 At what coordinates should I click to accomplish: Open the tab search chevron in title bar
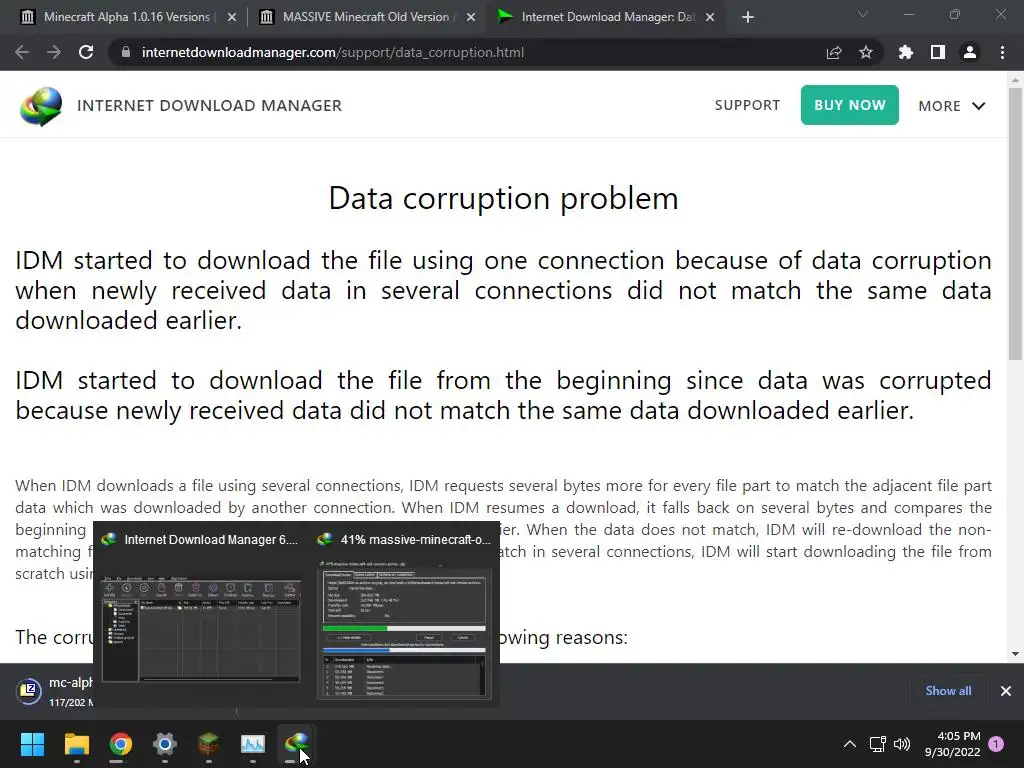coord(863,14)
